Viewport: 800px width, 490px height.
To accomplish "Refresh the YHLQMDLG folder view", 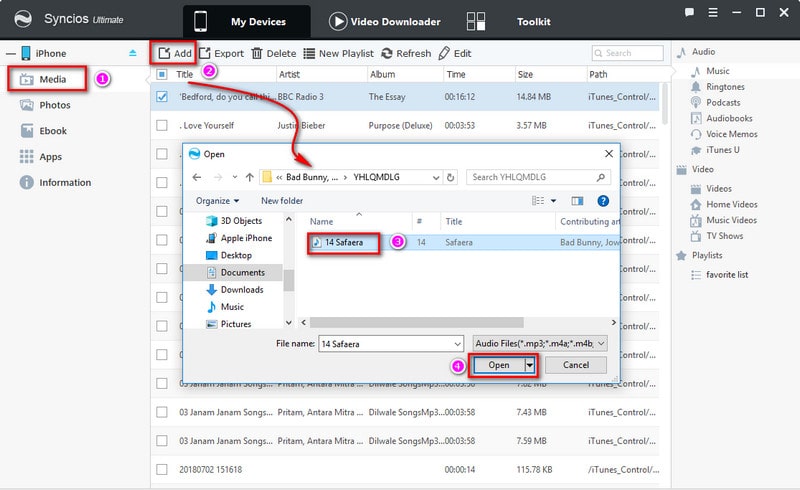I will (451, 178).
